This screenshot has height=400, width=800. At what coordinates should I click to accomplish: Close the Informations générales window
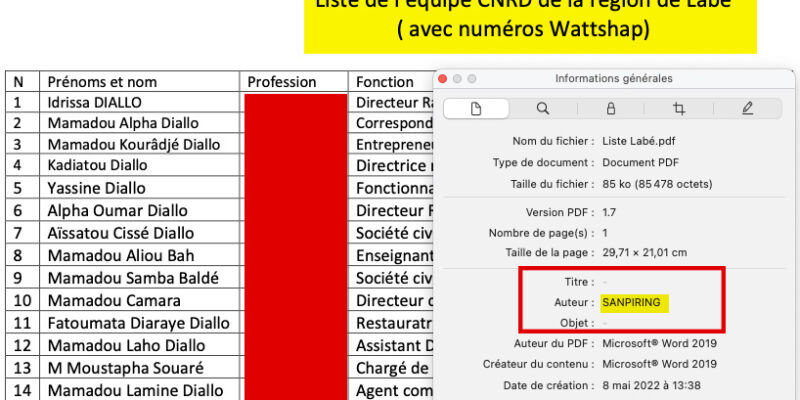click(x=444, y=78)
